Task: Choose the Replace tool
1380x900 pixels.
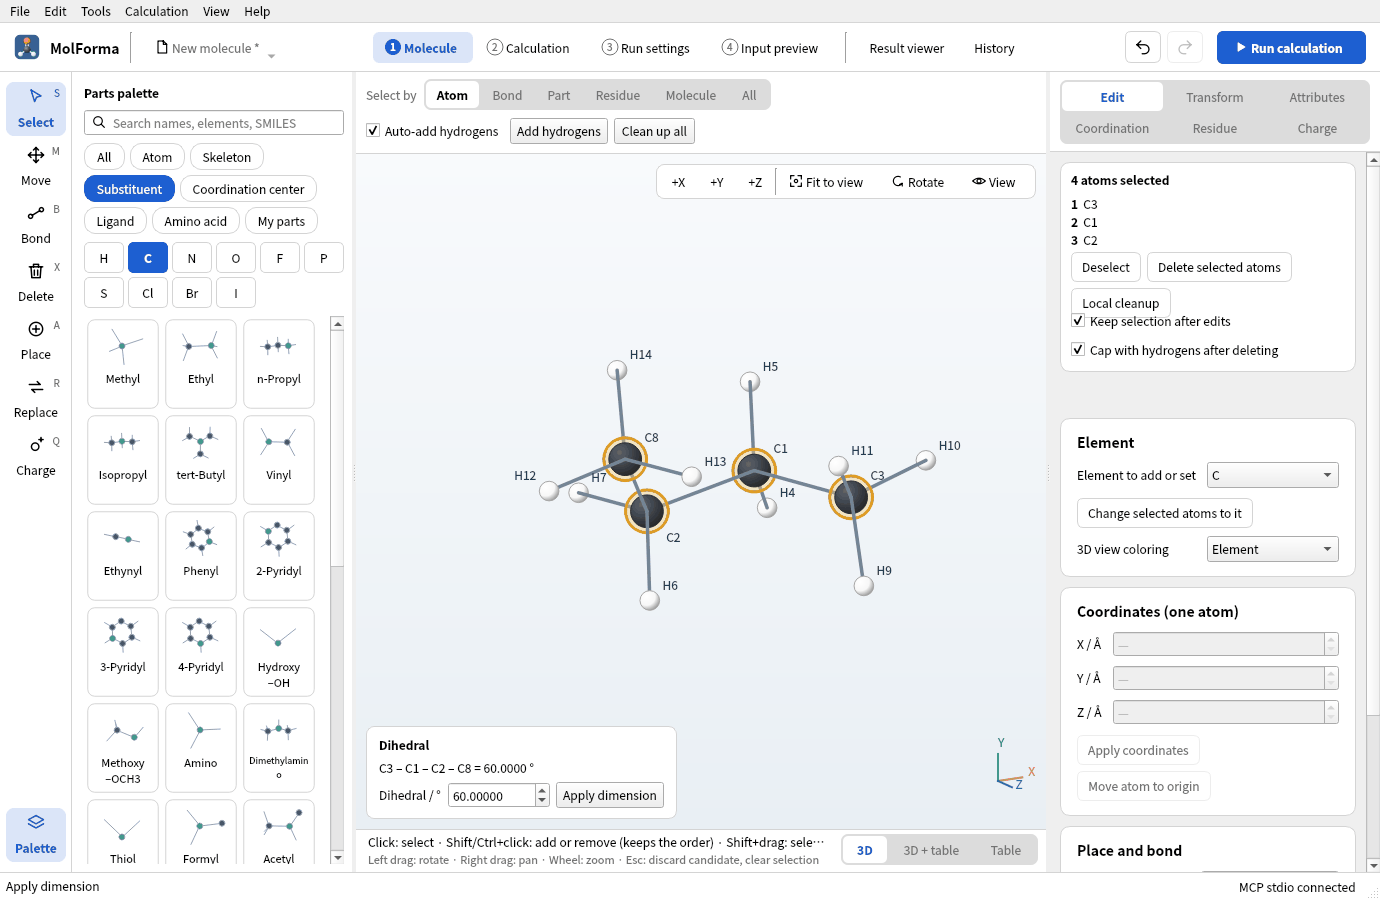Action: pos(36,398)
